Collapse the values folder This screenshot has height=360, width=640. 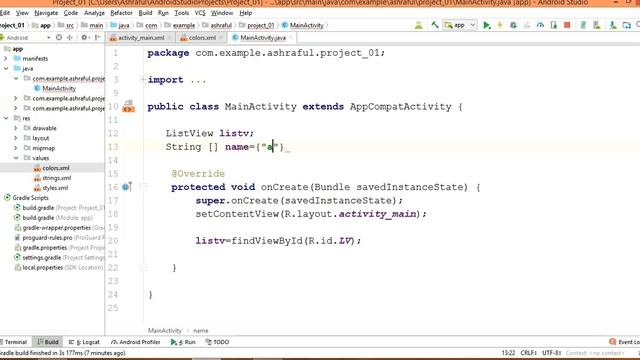tap(16, 158)
